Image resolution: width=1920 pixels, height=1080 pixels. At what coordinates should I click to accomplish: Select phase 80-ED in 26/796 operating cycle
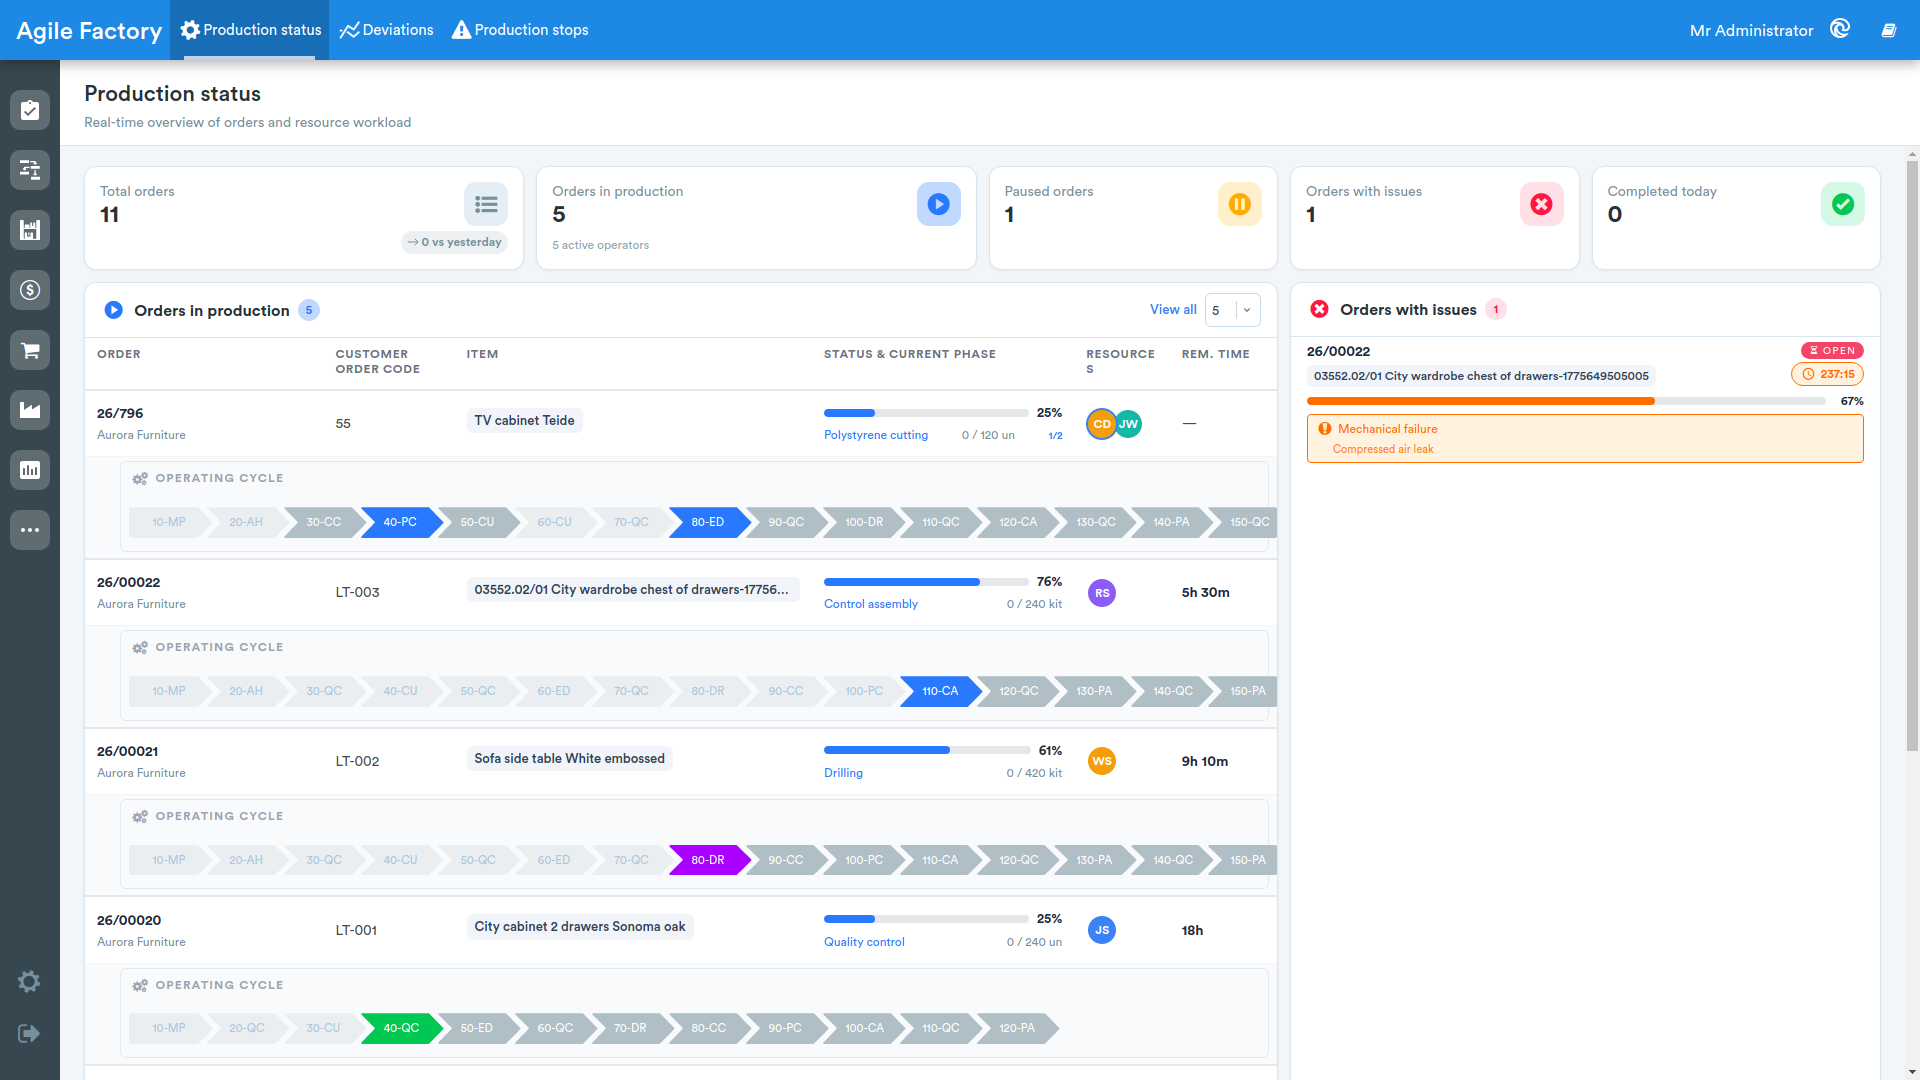(707, 522)
